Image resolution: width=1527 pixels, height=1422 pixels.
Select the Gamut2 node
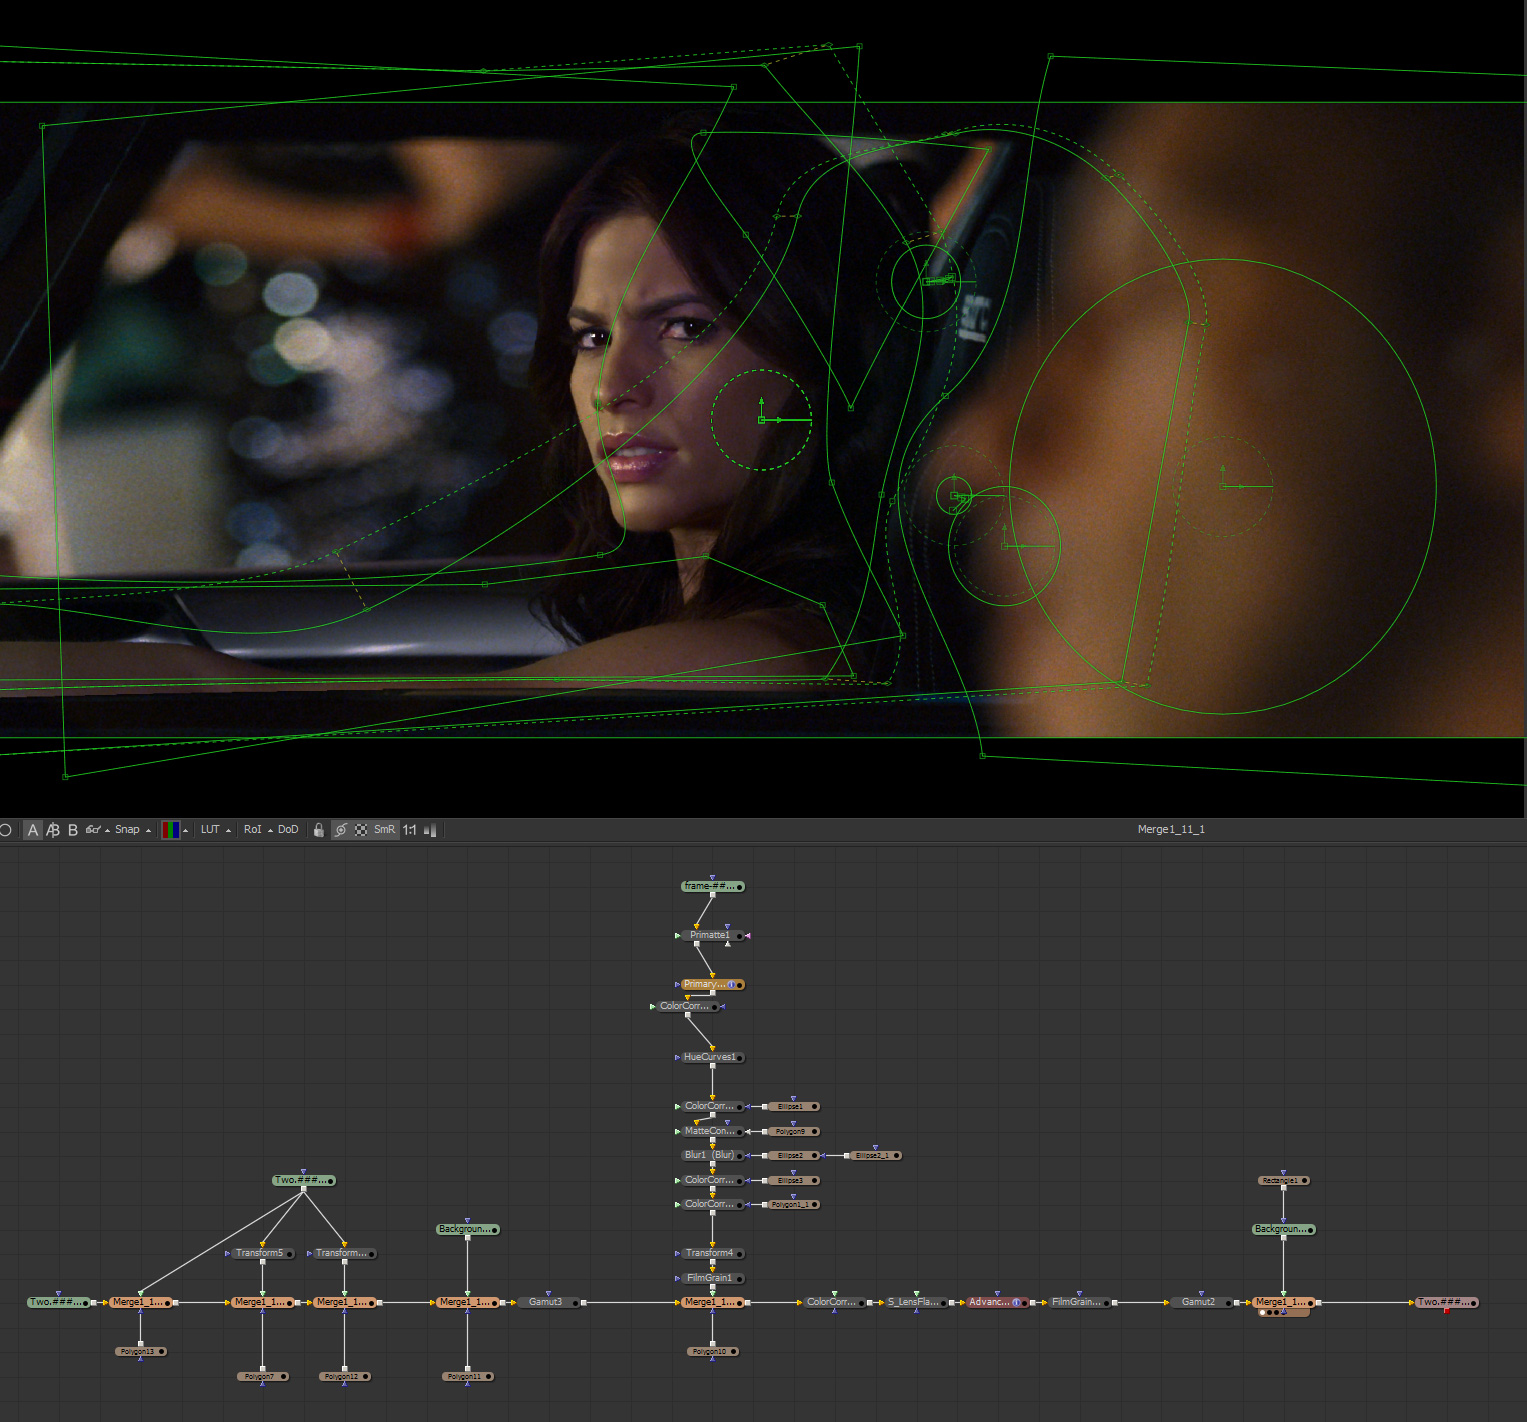[x=1201, y=1302]
